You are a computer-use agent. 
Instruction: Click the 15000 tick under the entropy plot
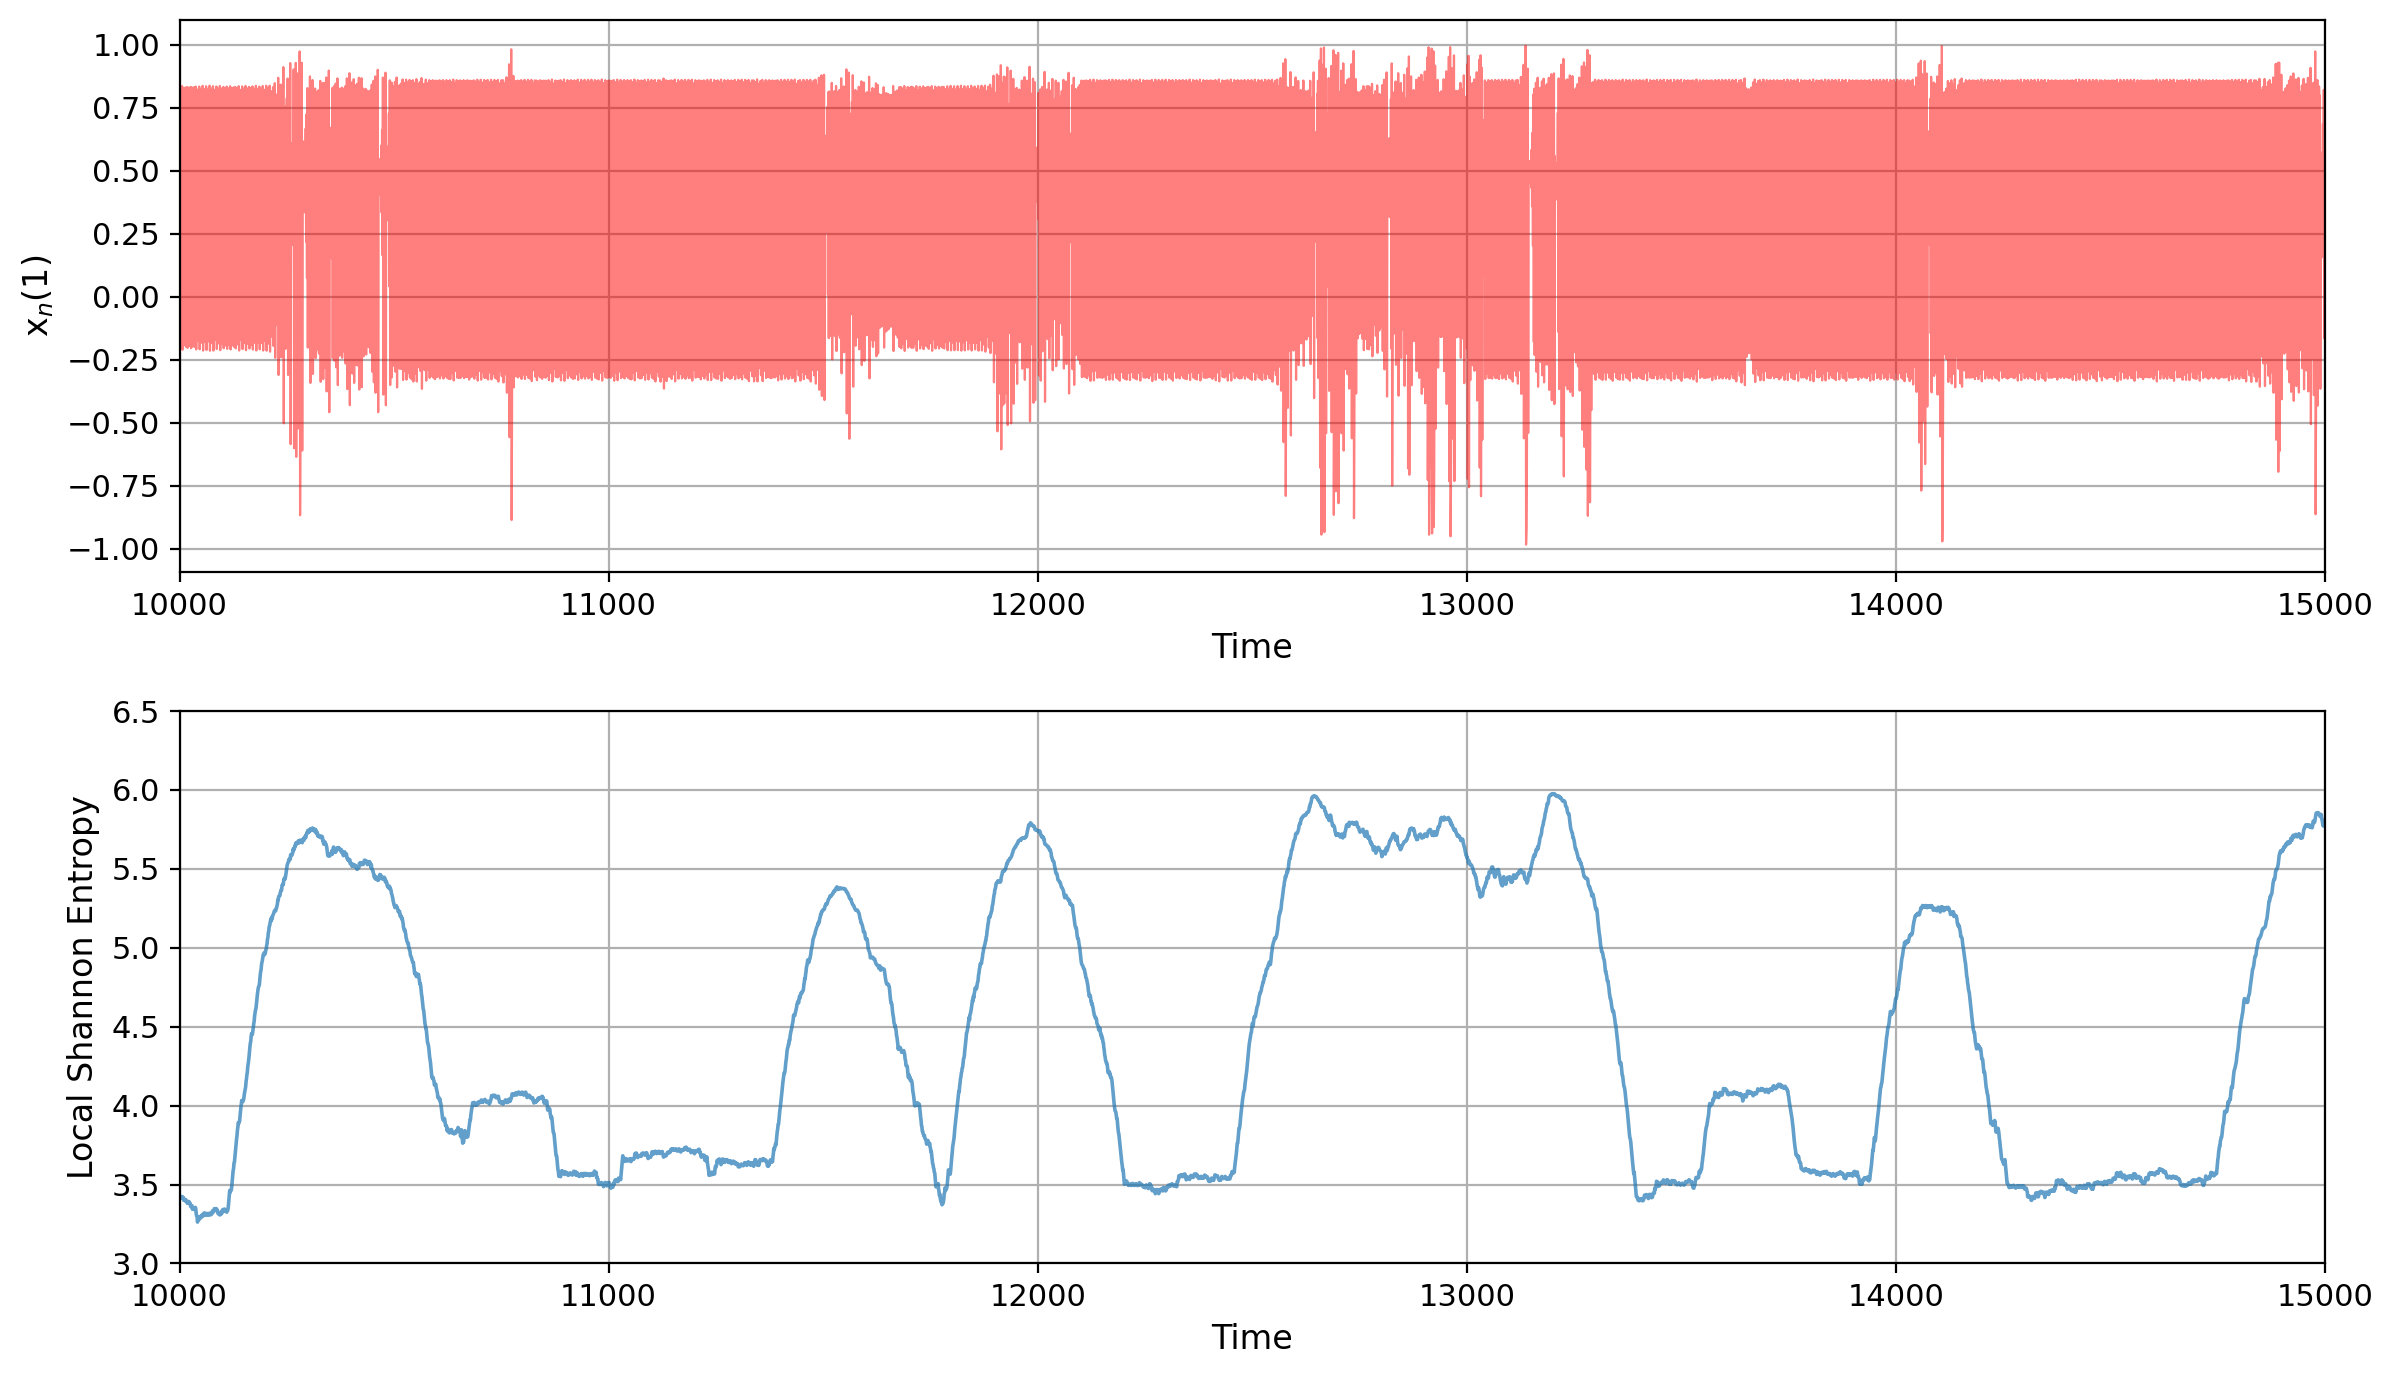(x=2323, y=1296)
